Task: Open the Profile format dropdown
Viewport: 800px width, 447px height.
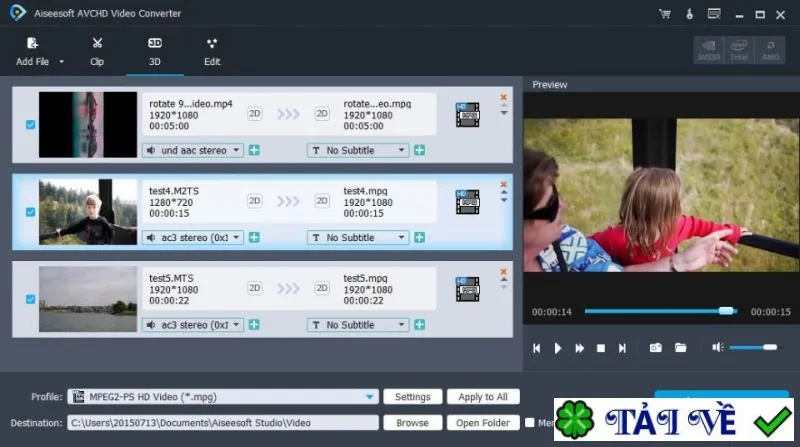Action: [x=223, y=396]
